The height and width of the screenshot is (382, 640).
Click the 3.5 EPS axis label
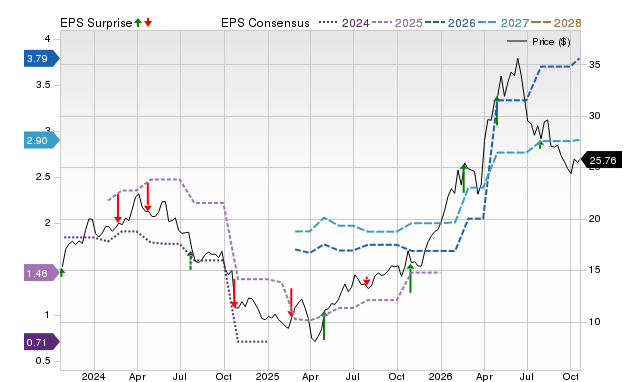pyautogui.click(x=43, y=85)
